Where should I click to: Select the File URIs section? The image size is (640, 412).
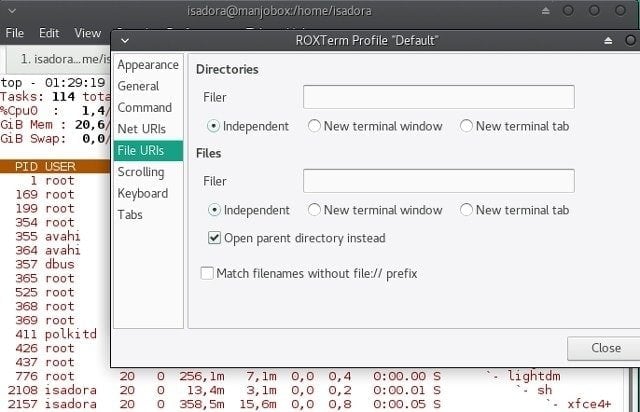[148, 151]
